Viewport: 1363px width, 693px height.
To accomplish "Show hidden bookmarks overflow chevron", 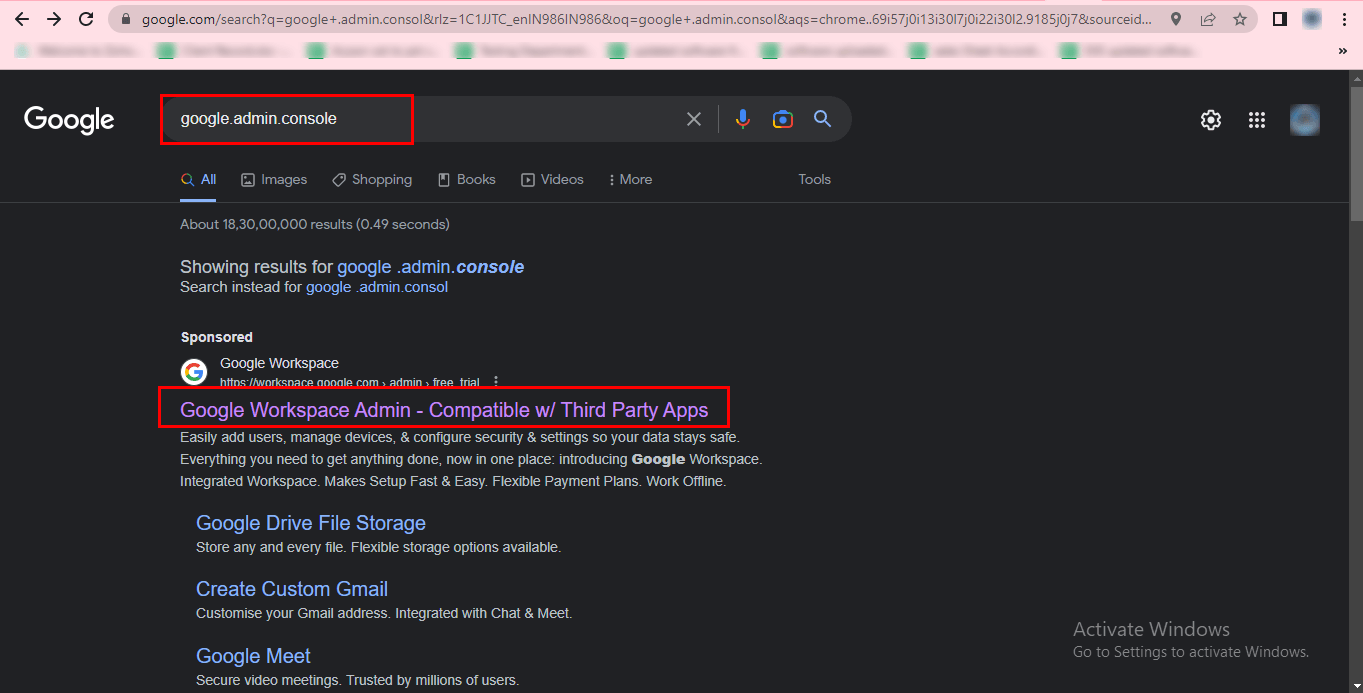I will click(x=1342, y=50).
